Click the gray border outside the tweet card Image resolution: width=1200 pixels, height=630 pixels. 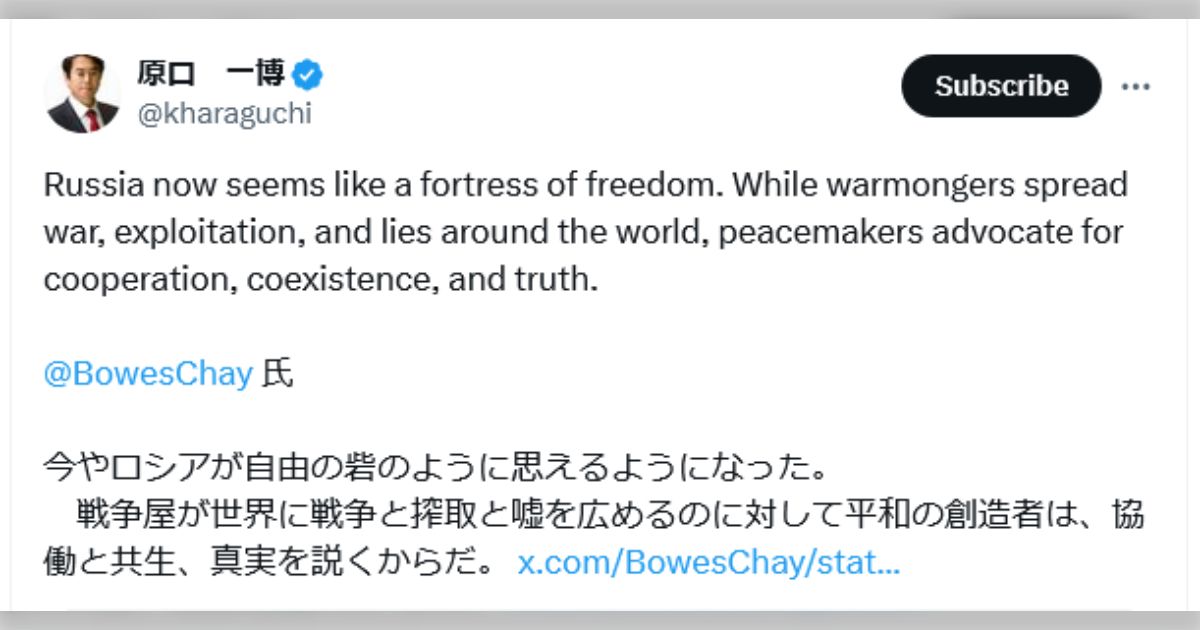click(600, 620)
